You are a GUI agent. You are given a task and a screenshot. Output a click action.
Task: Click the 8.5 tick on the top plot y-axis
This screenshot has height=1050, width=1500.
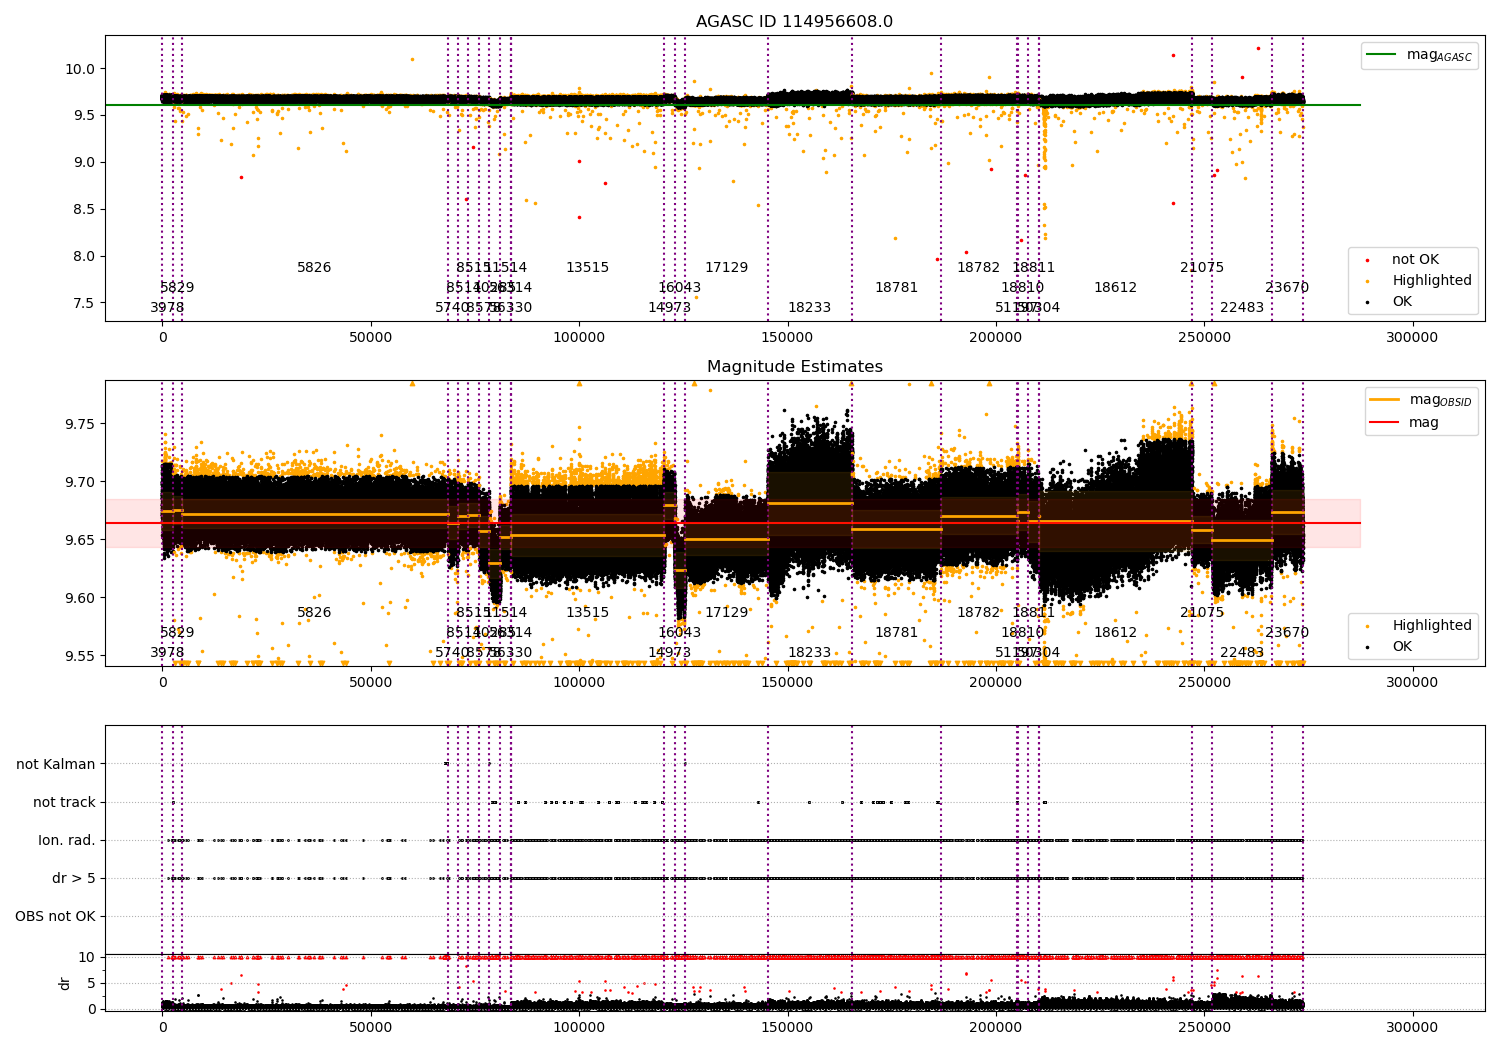pyautogui.click(x=82, y=210)
